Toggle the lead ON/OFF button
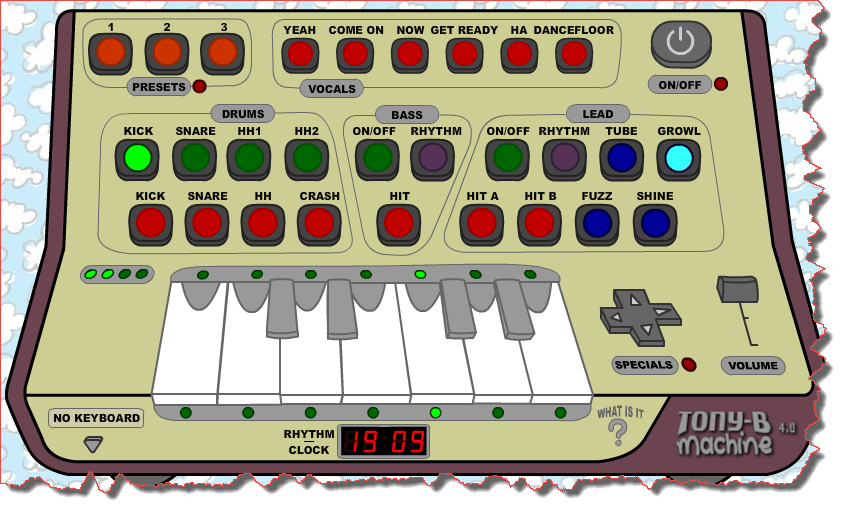Viewport: 849px width, 514px height. tap(507, 157)
